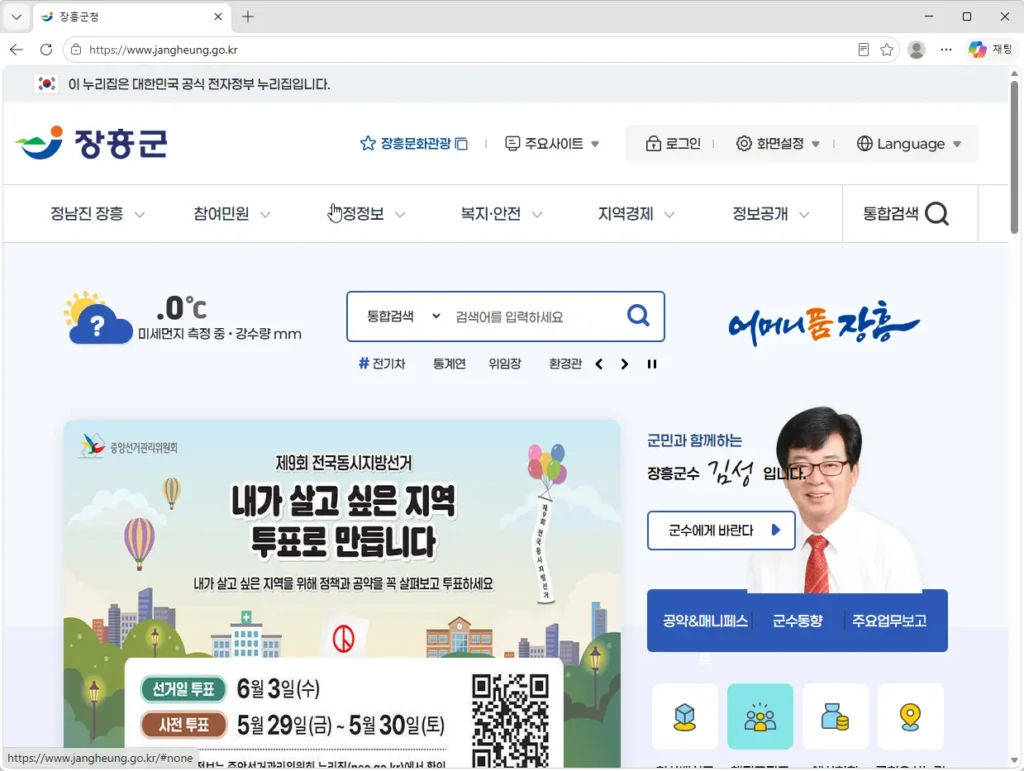This screenshot has height=771, width=1024.
Task: Click the weather cloud icon
Action: [x=98, y=319]
